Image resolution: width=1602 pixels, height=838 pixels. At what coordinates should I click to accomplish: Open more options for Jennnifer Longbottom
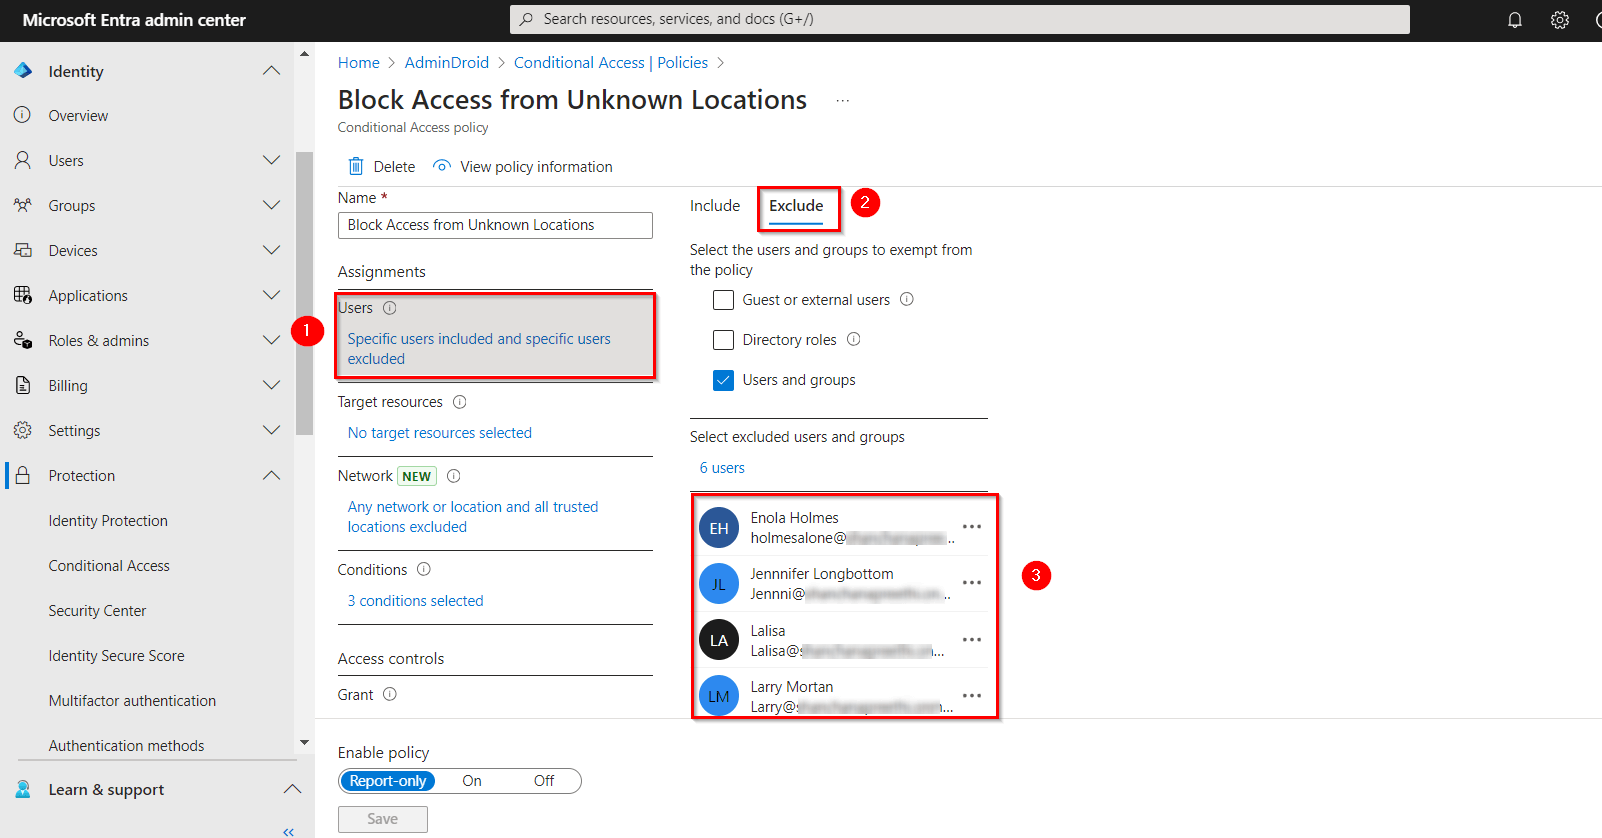coord(972,583)
